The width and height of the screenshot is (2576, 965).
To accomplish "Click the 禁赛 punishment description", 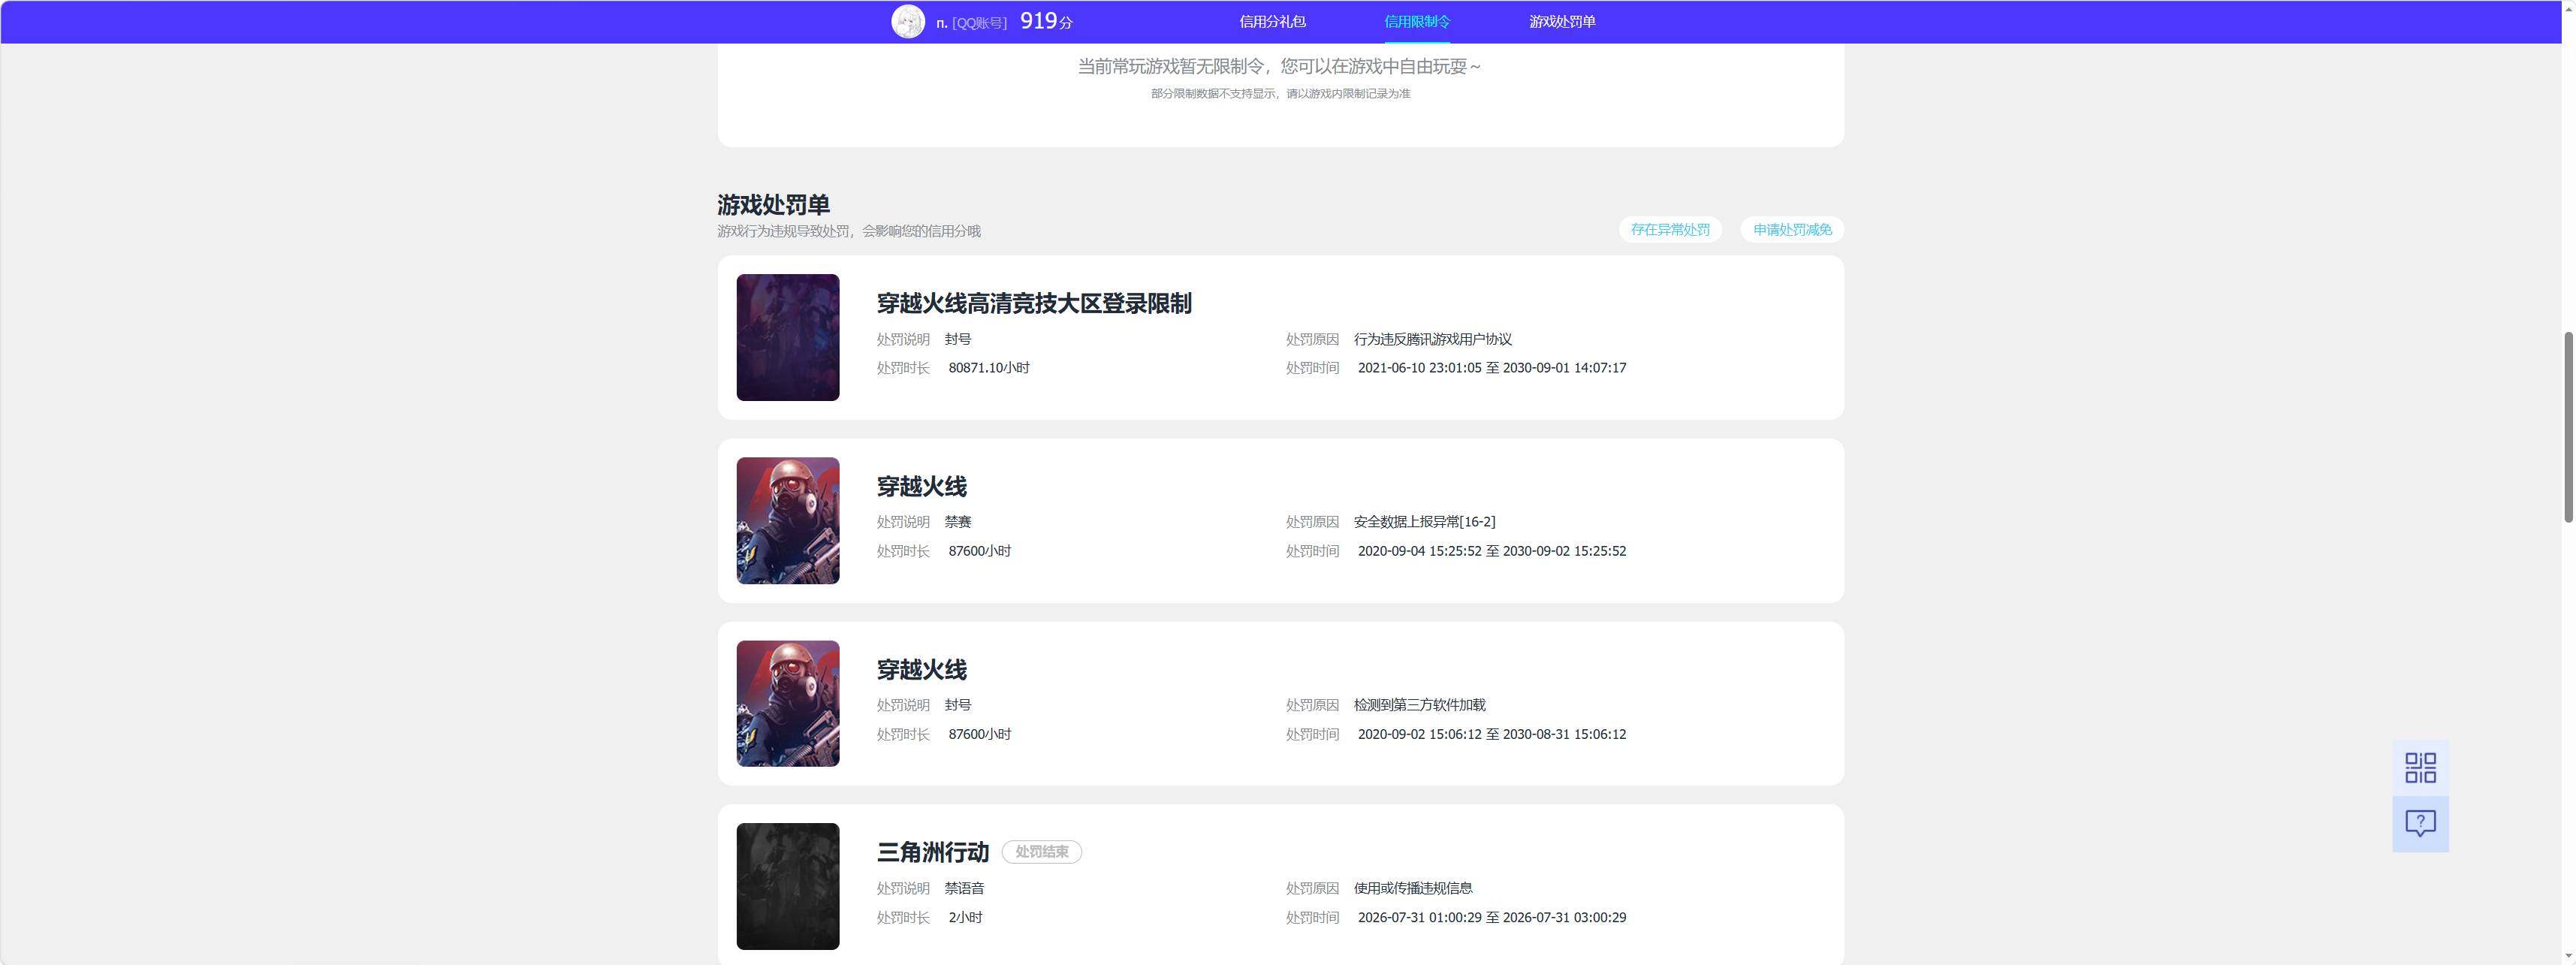I will [x=958, y=522].
